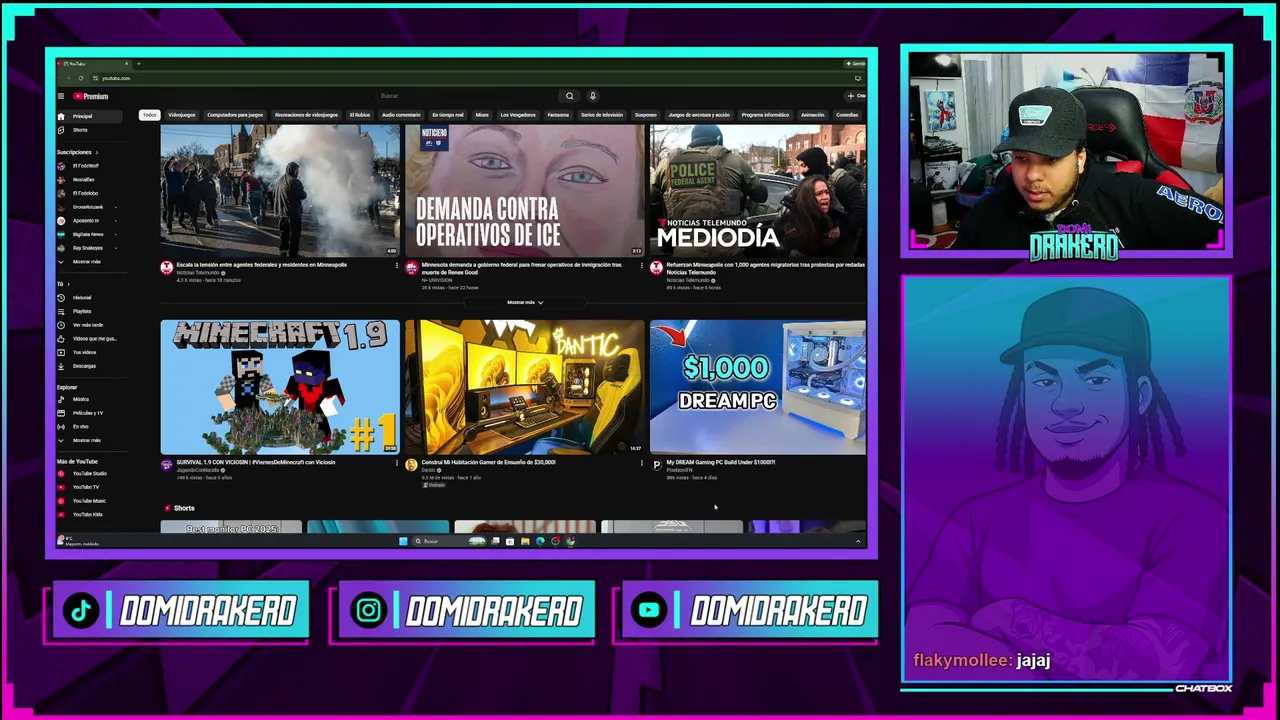This screenshot has height=720, width=1280.
Task: Open Películas y TV under Explorar
Action: point(89,413)
